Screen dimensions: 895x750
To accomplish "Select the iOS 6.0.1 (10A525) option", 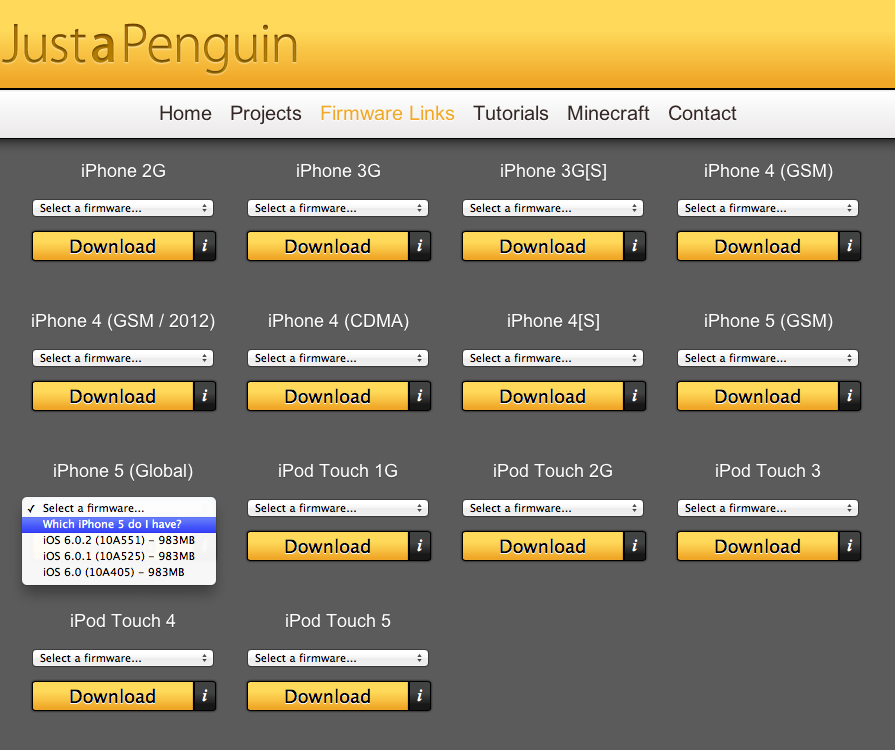I will point(119,557).
